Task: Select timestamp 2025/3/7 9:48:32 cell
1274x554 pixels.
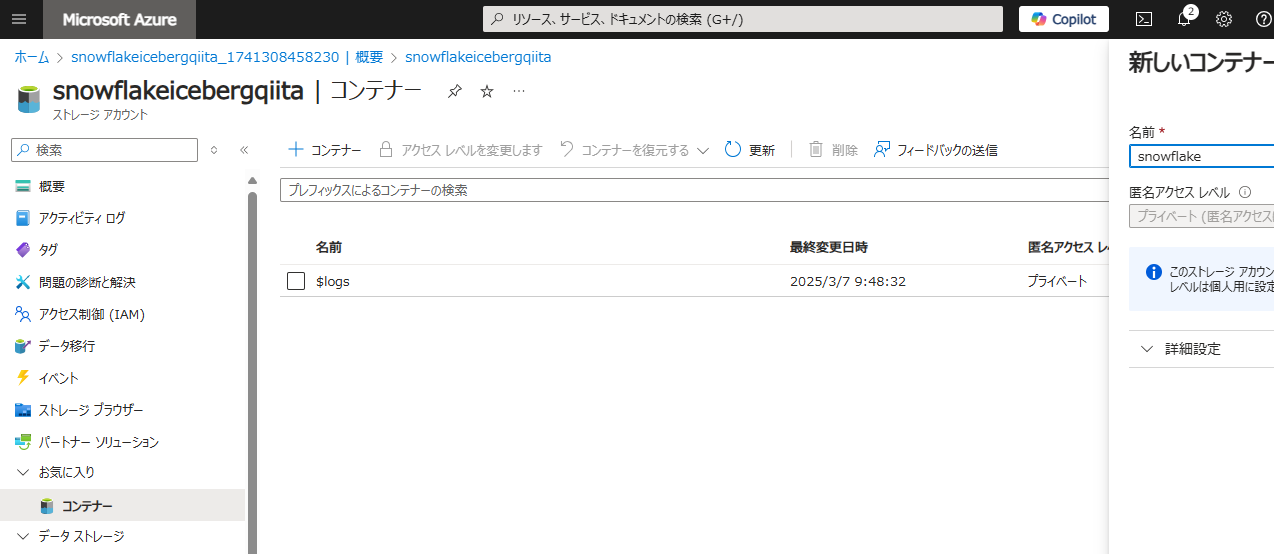Action: [x=848, y=282]
